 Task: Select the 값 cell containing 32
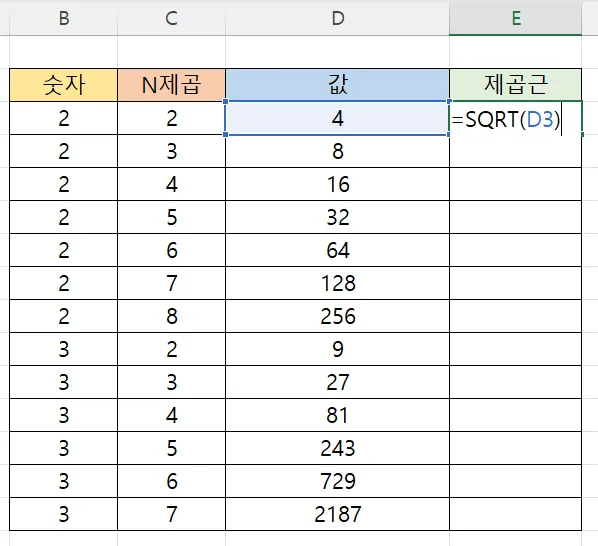(338, 217)
